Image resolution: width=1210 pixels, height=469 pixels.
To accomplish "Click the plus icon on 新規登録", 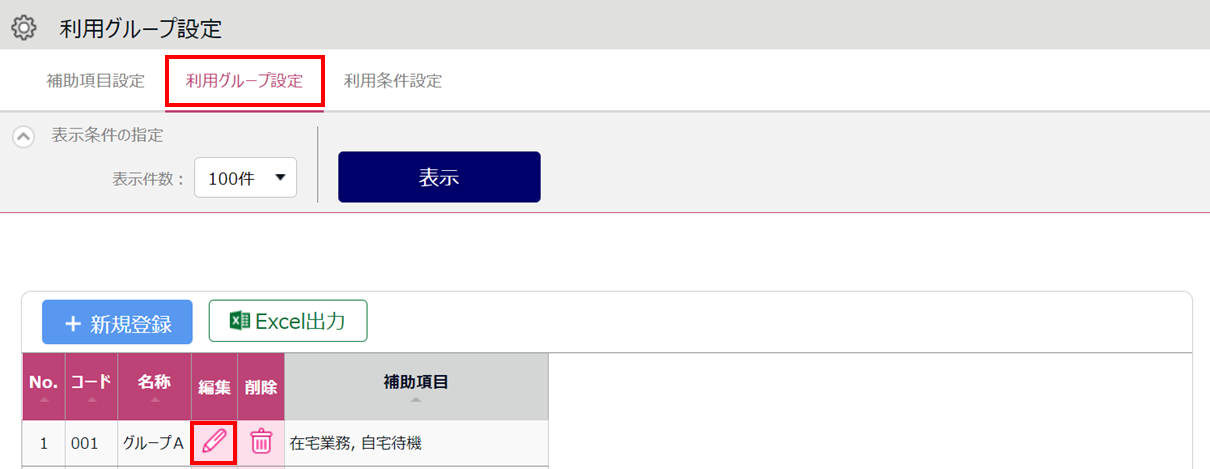I will 73,323.
